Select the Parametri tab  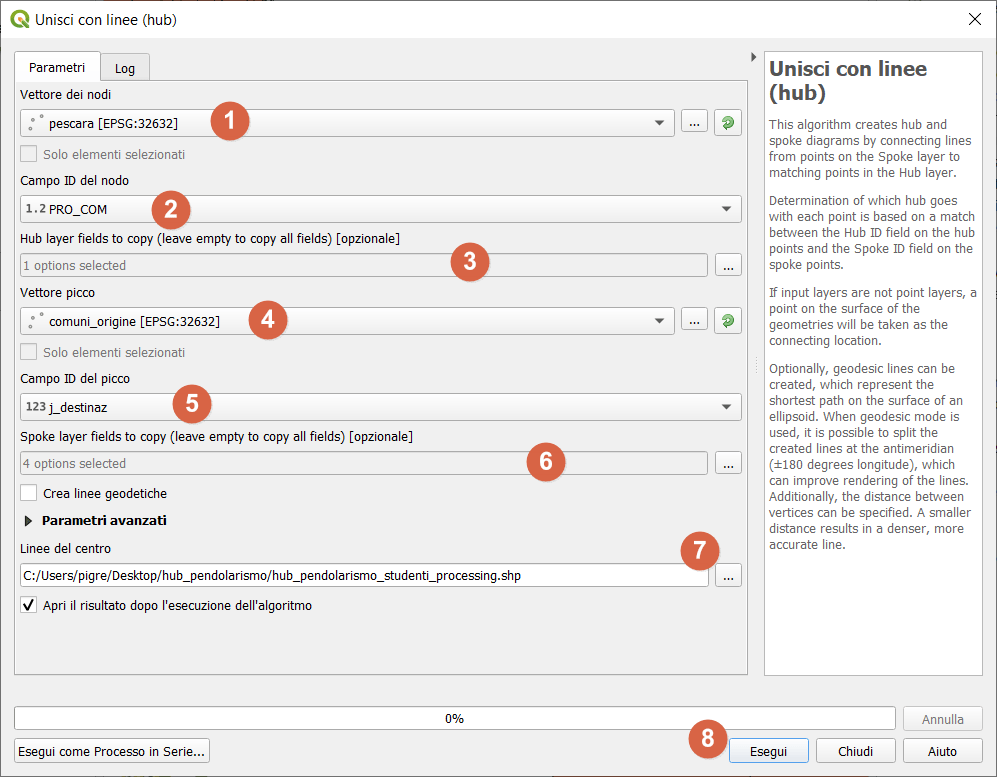click(57, 67)
